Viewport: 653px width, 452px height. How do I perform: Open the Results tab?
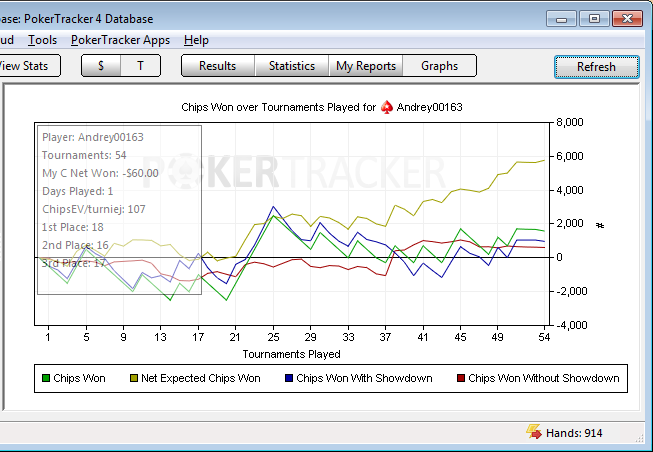point(217,66)
